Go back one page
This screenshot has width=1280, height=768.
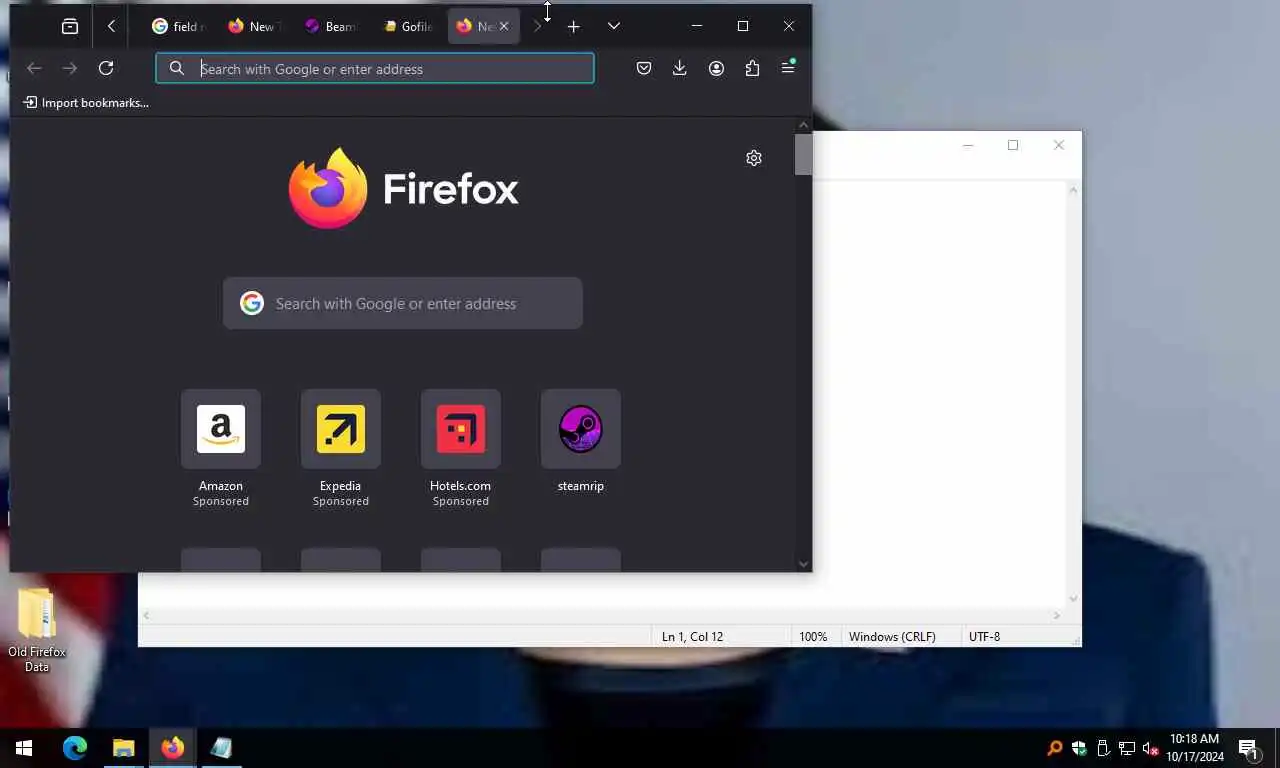pos(34,68)
